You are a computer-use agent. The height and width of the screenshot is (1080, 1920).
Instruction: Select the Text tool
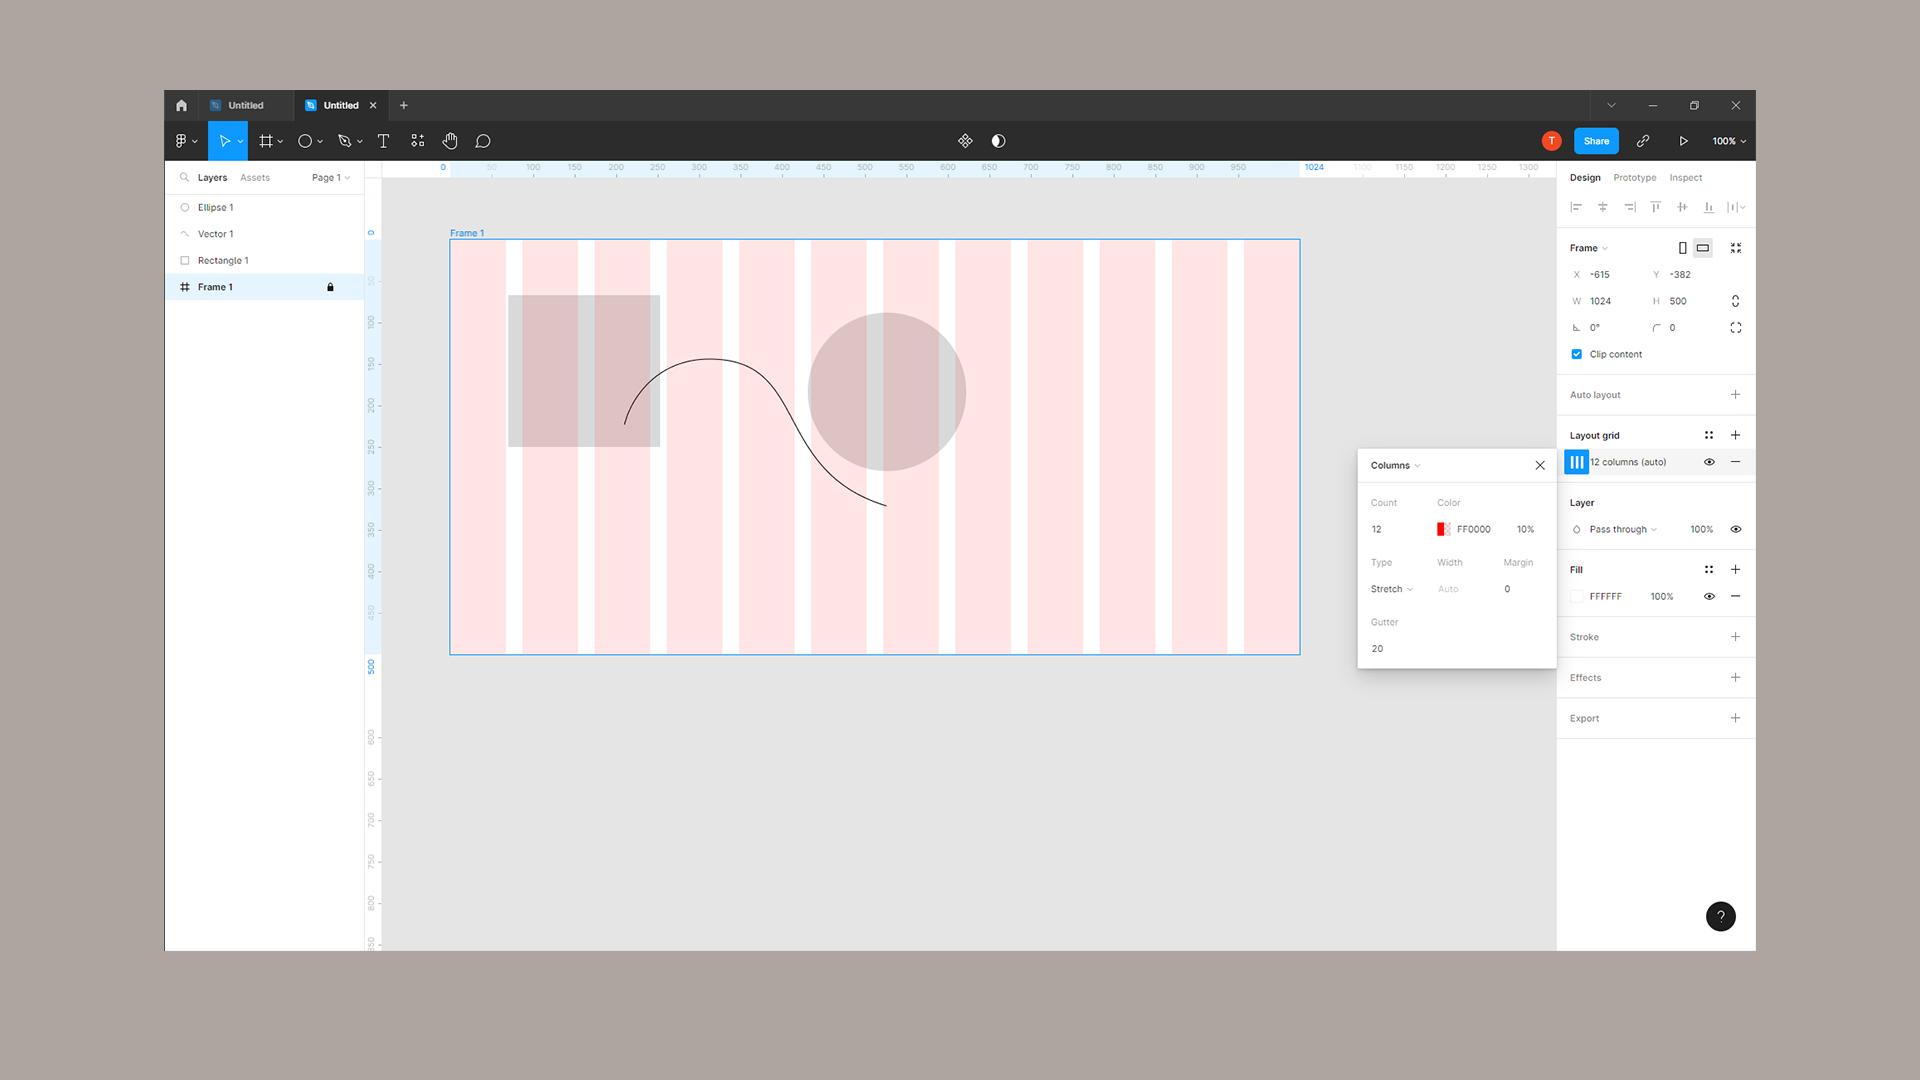[x=383, y=141]
